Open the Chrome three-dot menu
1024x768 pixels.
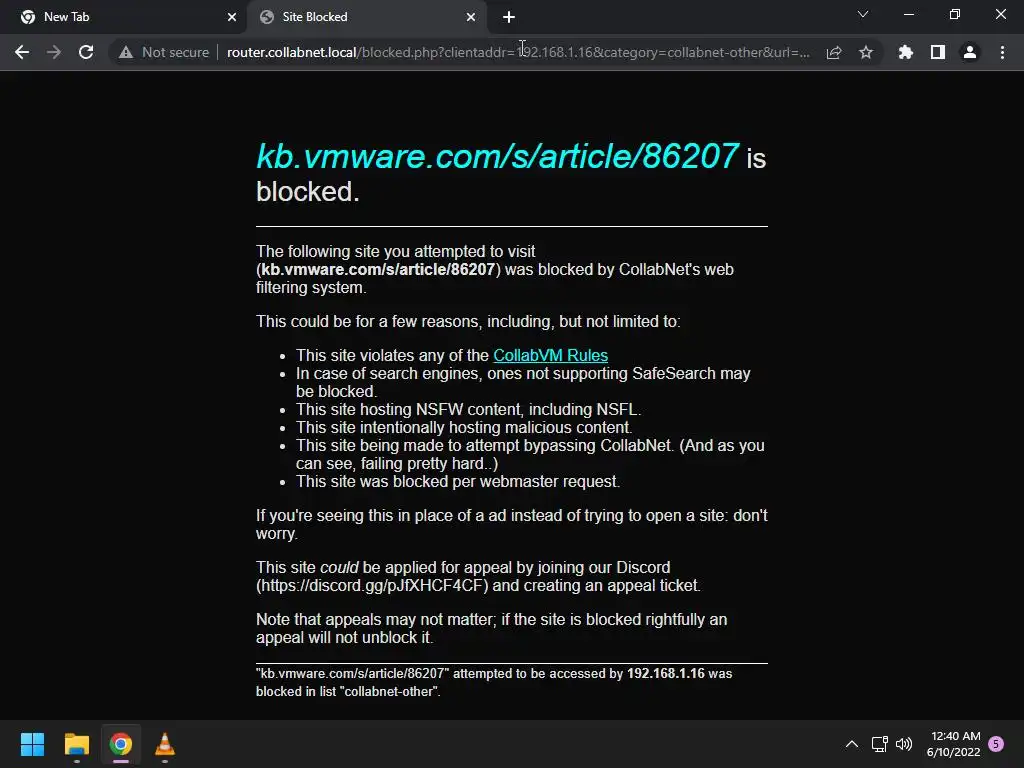tap(1002, 52)
